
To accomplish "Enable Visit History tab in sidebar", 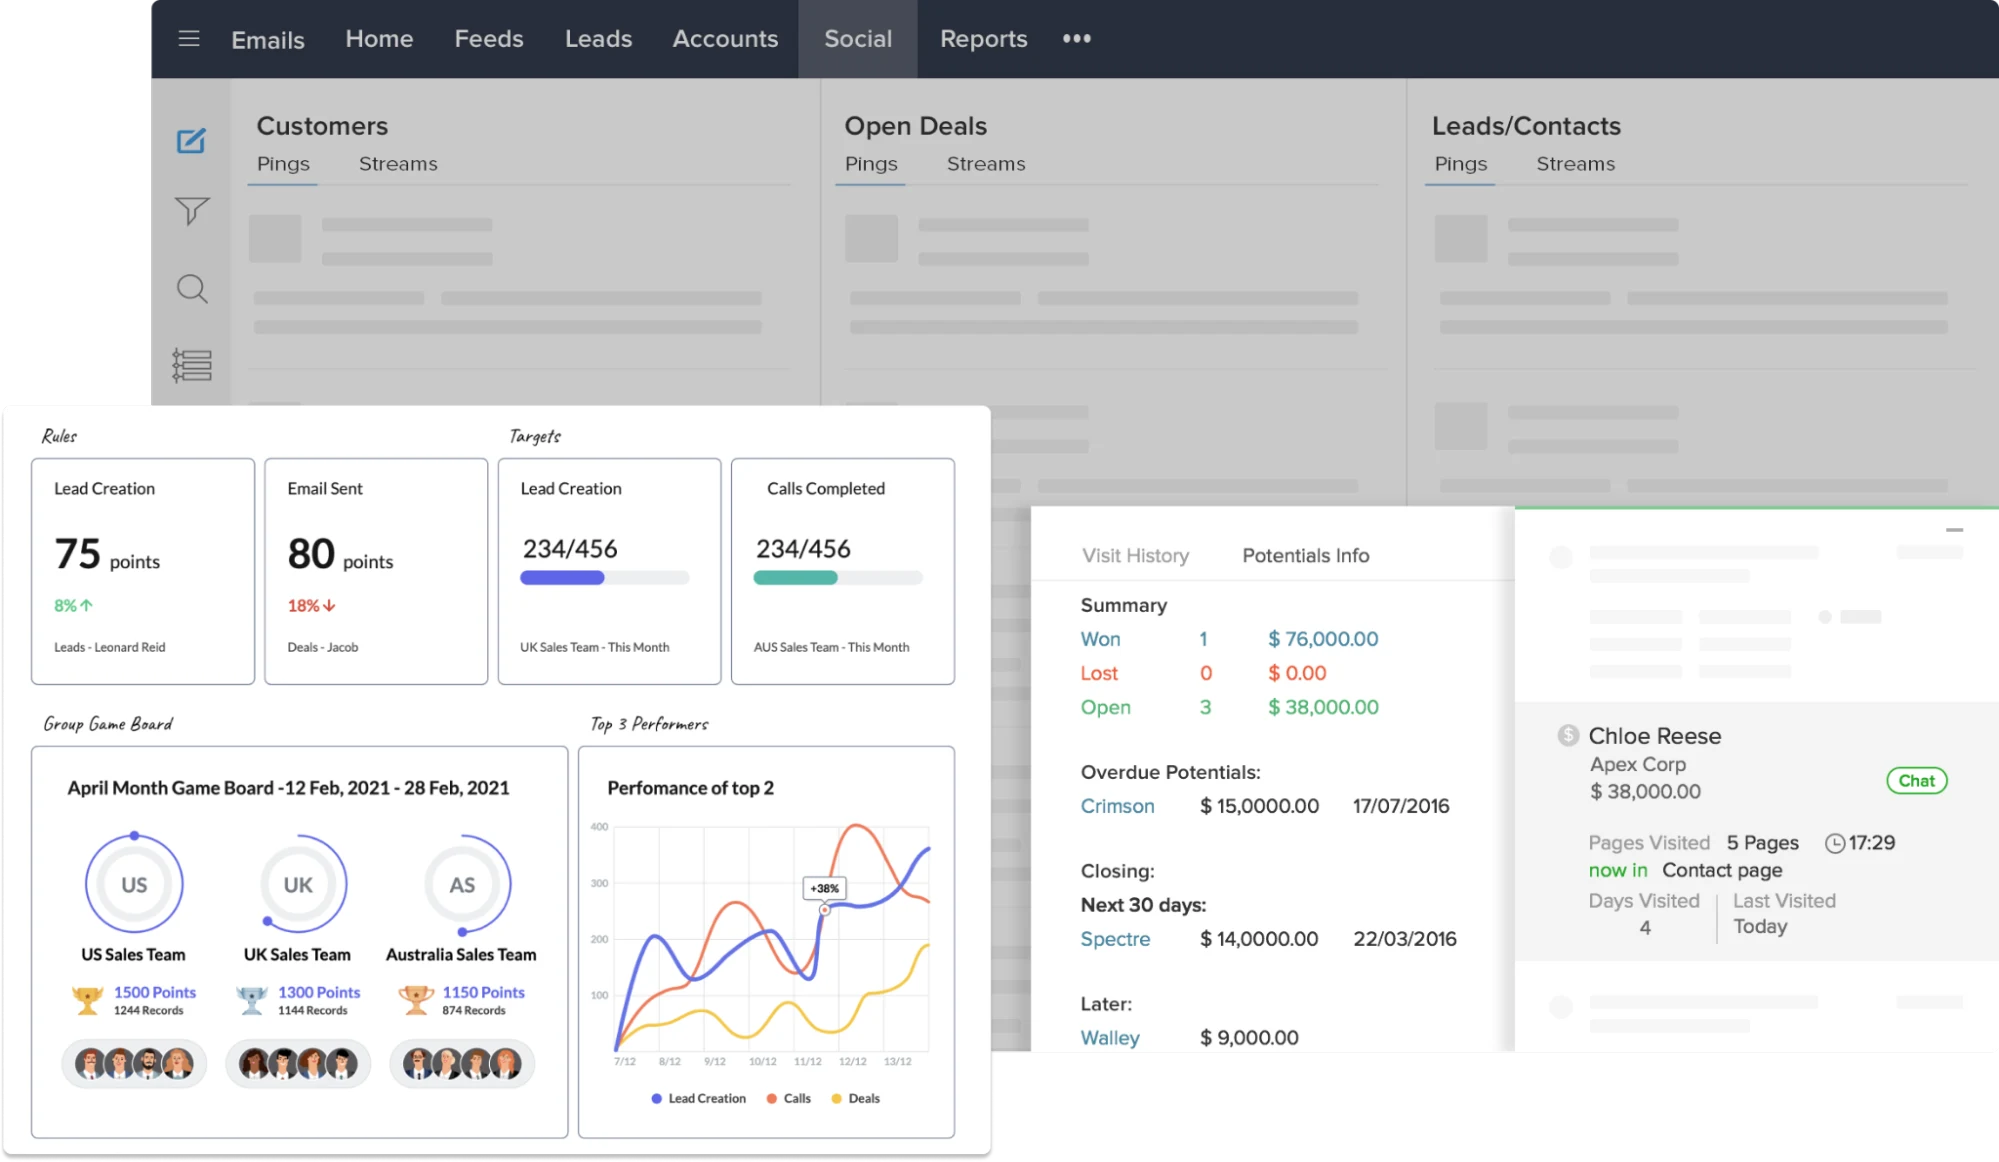I will coord(1134,555).
